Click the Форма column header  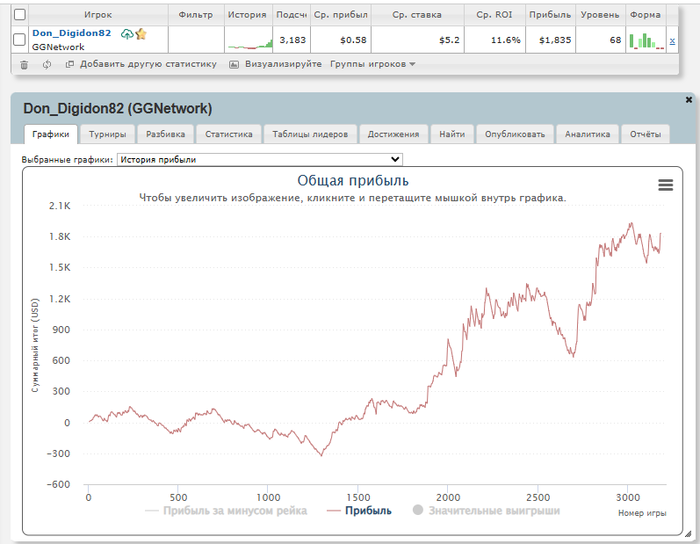coord(645,15)
